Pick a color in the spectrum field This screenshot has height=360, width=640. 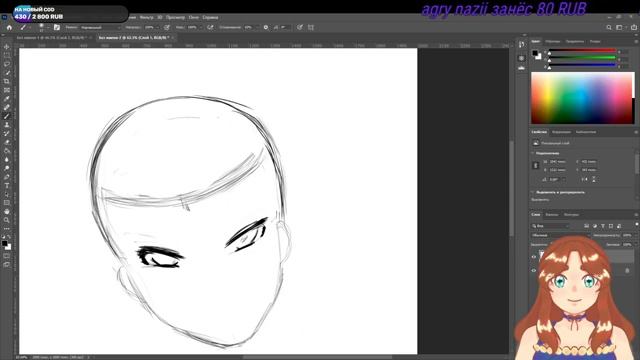581,98
